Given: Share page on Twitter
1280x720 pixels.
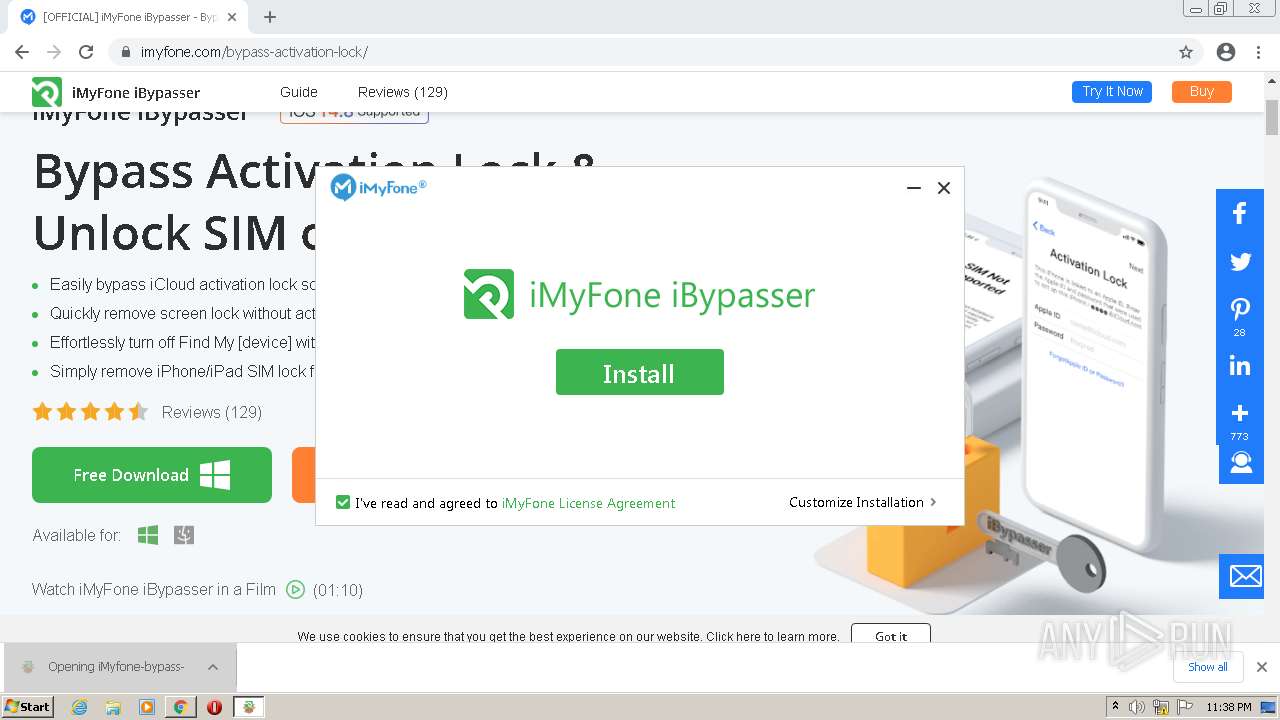Looking at the screenshot, I should 1240,262.
